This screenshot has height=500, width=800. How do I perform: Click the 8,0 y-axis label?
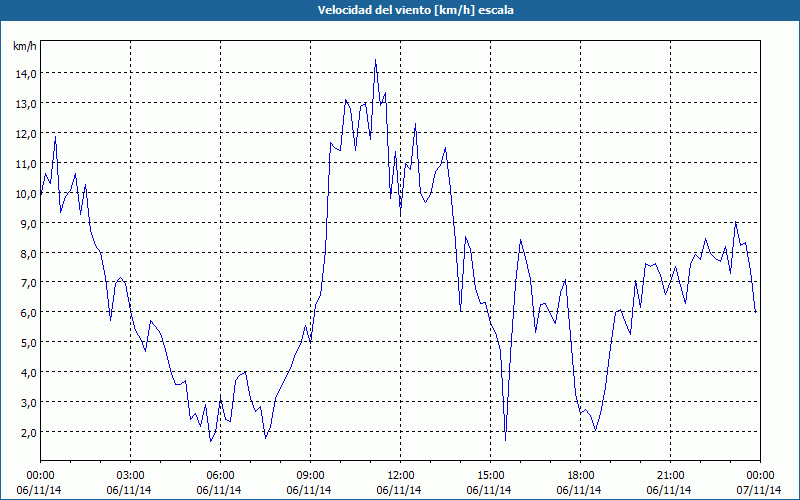29,254
